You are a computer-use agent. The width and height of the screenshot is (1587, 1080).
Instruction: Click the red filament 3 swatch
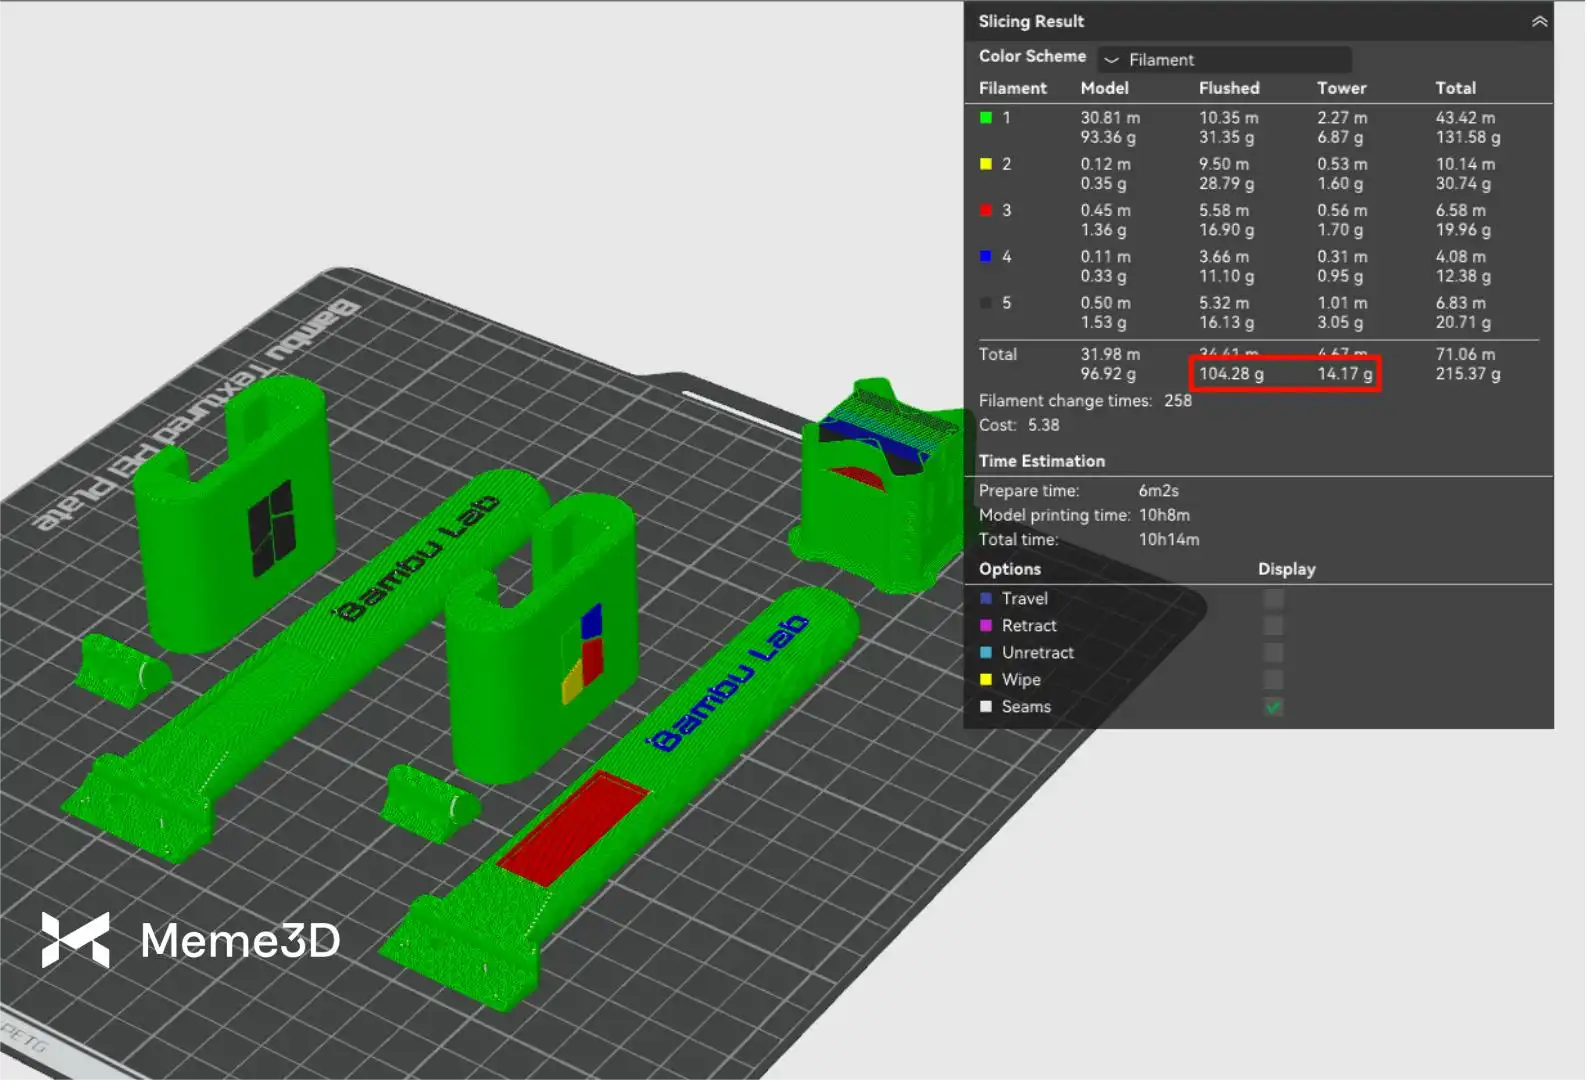pyautogui.click(x=986, y=210)
